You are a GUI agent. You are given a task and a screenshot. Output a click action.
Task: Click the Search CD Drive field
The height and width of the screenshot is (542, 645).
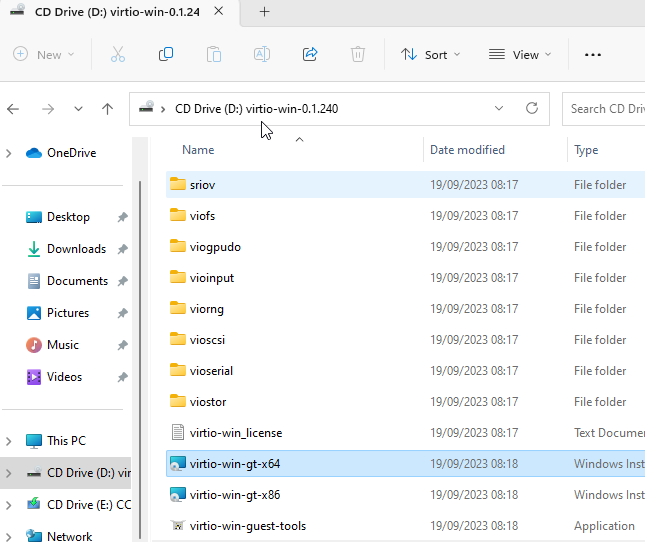603,109
